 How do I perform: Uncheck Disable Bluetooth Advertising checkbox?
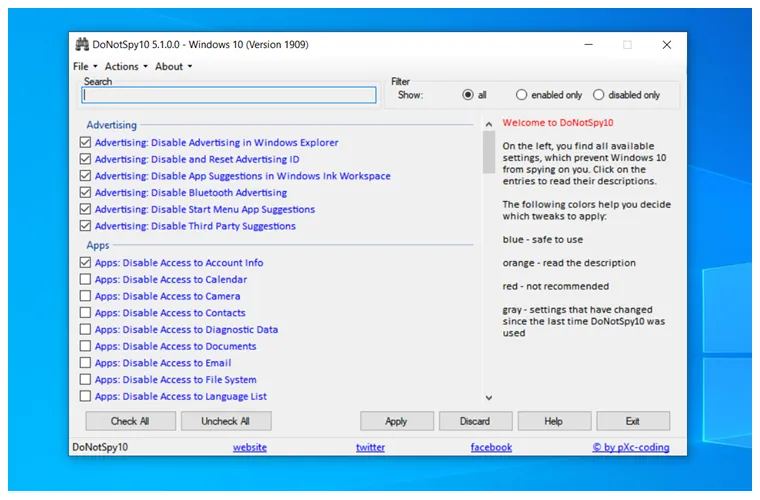coord(85,192)
